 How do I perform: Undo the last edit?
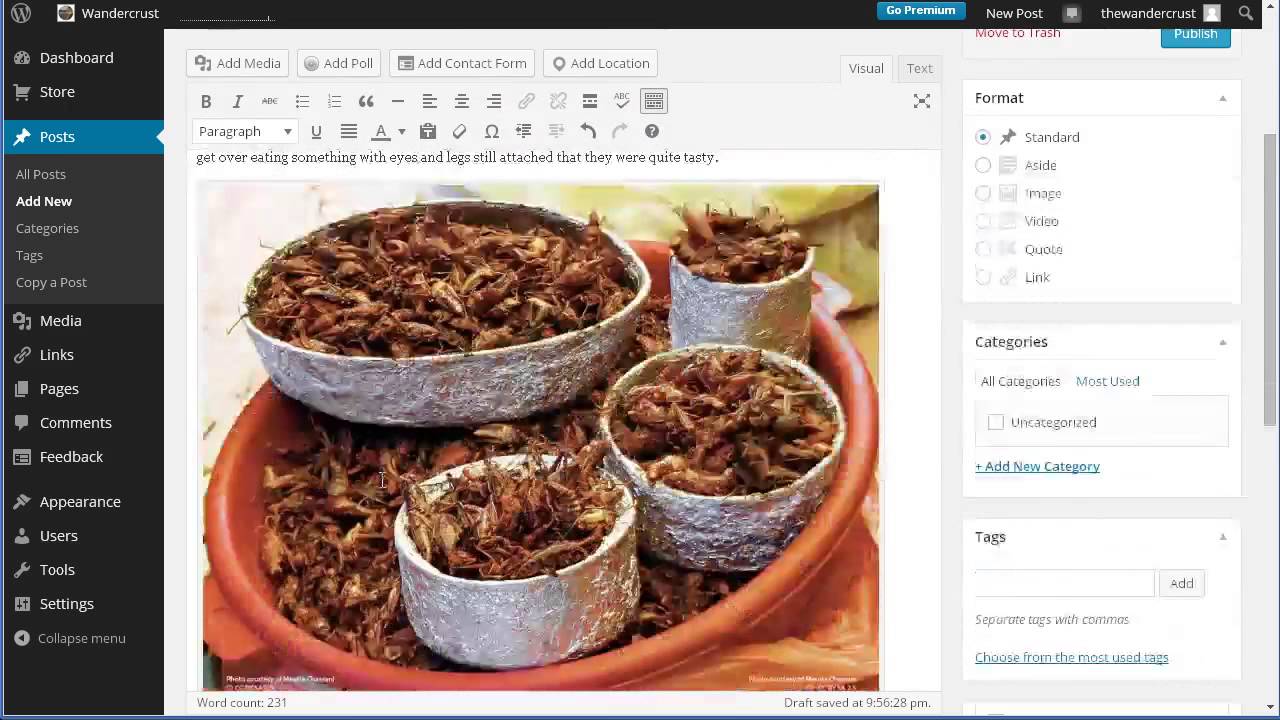tap(588, 131)
